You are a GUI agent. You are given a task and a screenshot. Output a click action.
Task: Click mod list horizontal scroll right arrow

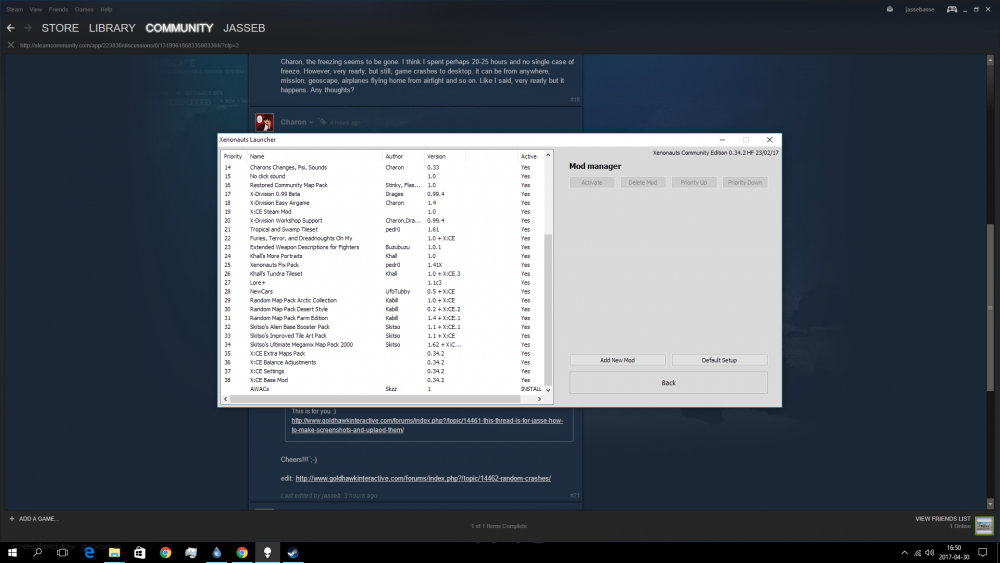tap(539, 399)
